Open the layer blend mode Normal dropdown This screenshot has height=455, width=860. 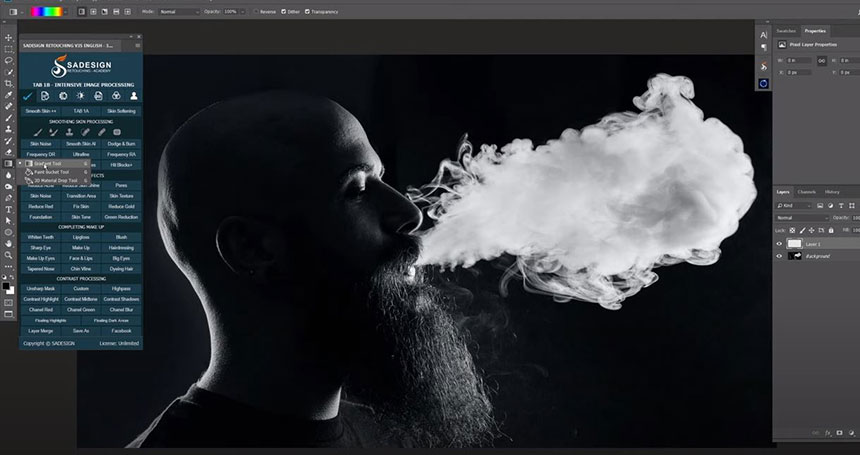802,218
